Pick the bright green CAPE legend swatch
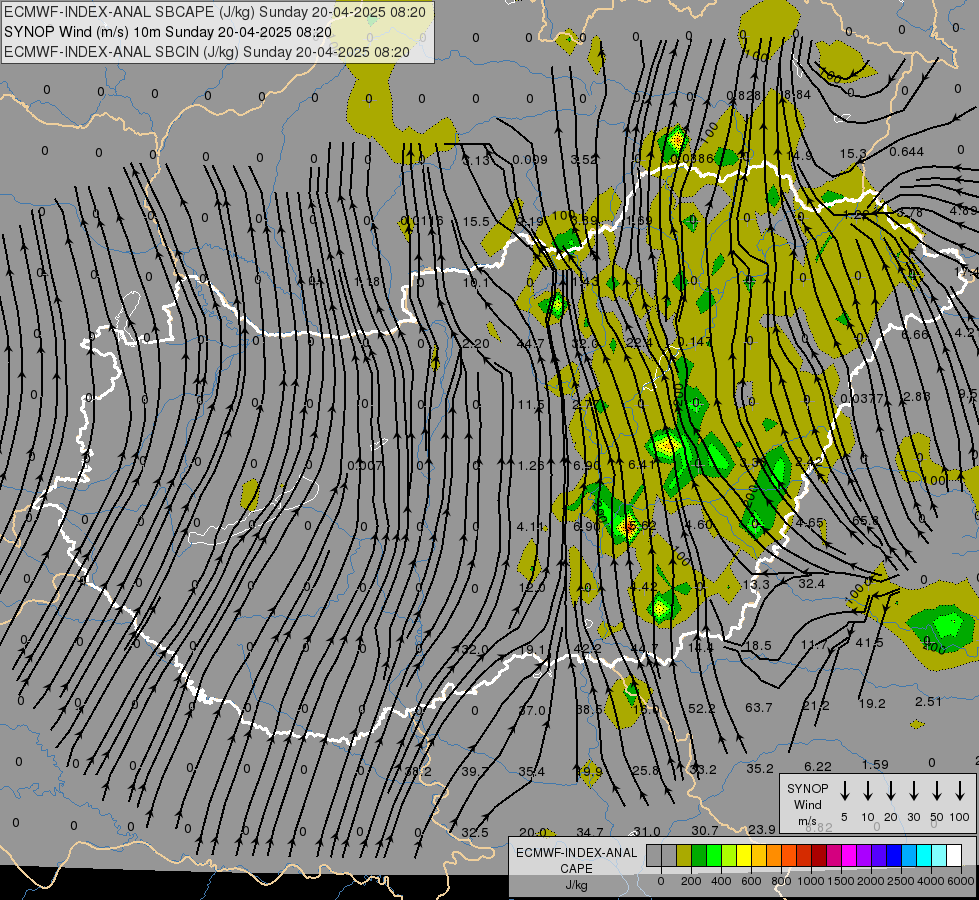This screenshot has height=900, width=979. click(714, 855)
